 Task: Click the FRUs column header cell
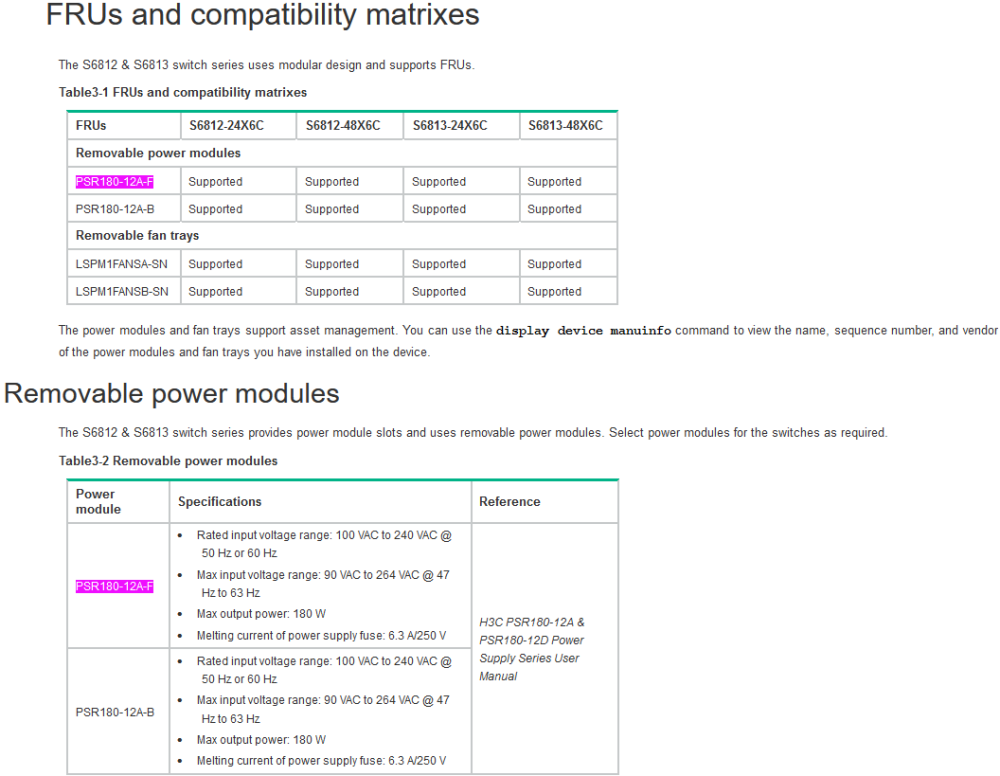point(91,126)
